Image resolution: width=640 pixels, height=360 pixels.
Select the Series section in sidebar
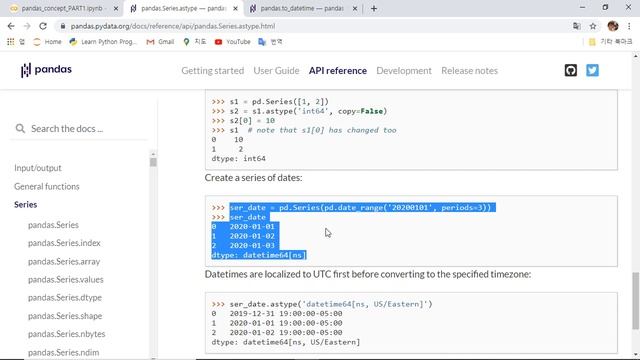coord(25,204)
